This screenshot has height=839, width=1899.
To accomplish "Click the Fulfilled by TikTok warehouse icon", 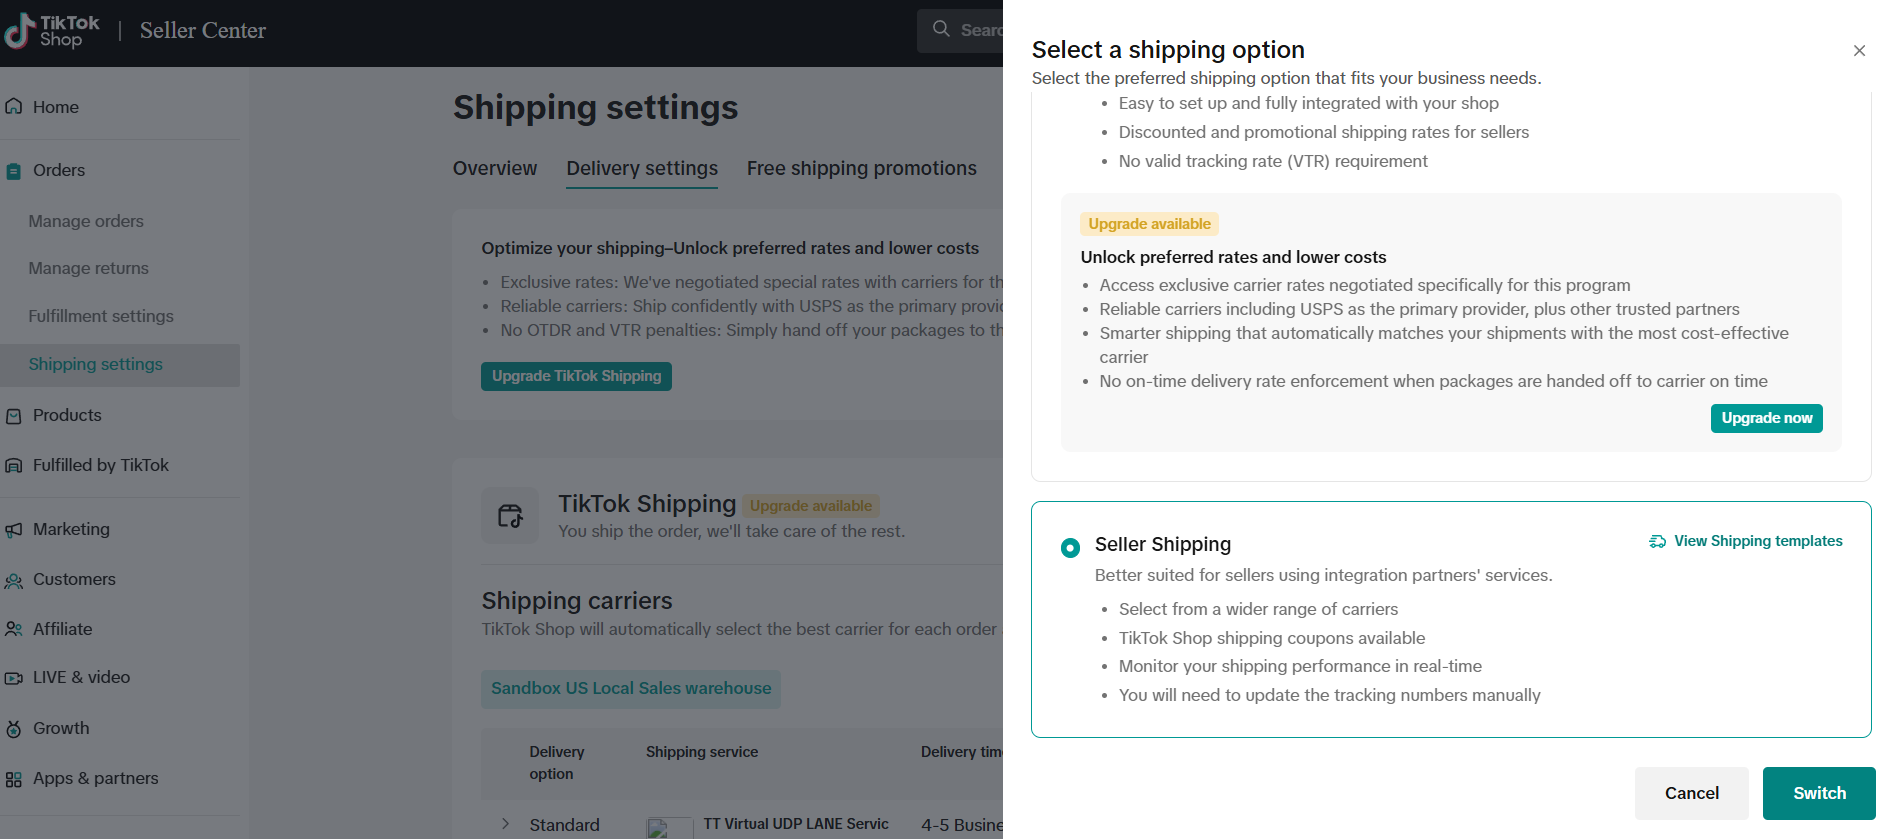I will [14, 466].
